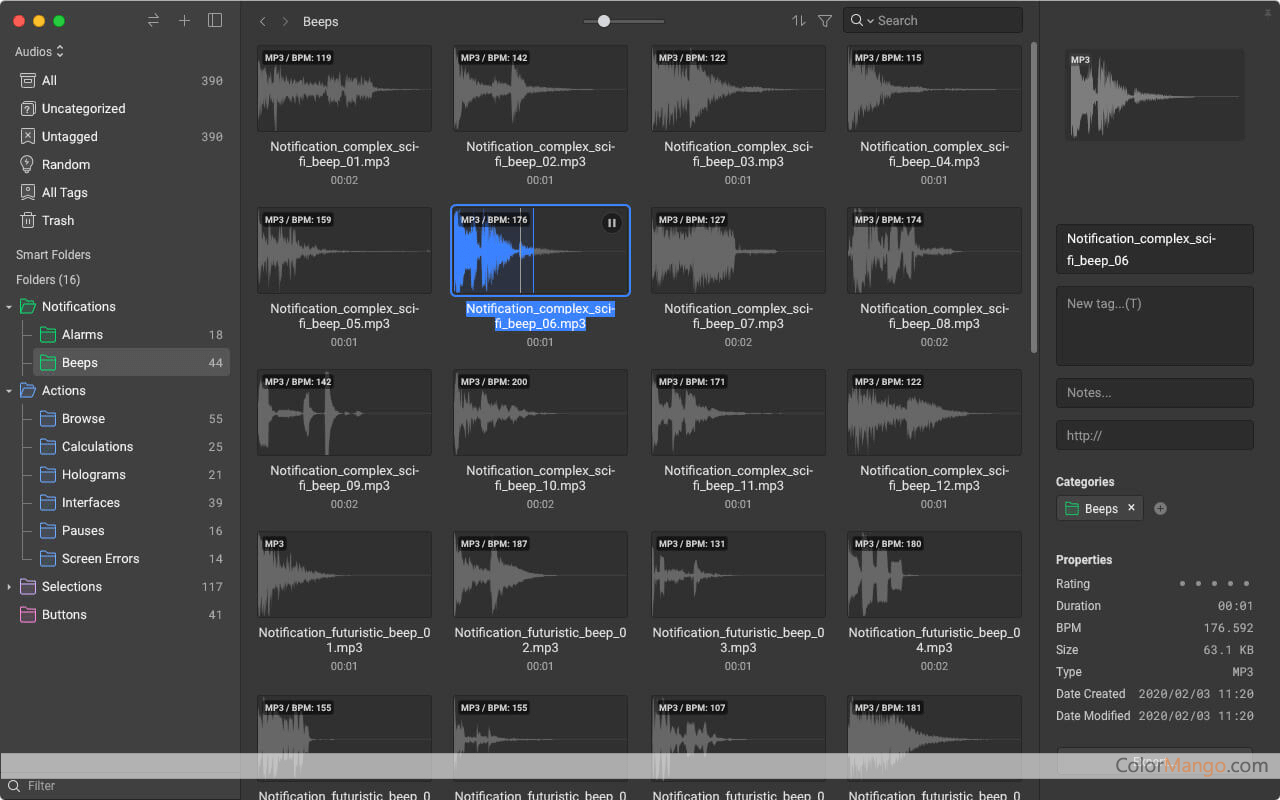Screen dimensions: 1280x800
Task: Adjust the thumbnail size slider
Action: [604, 21]
